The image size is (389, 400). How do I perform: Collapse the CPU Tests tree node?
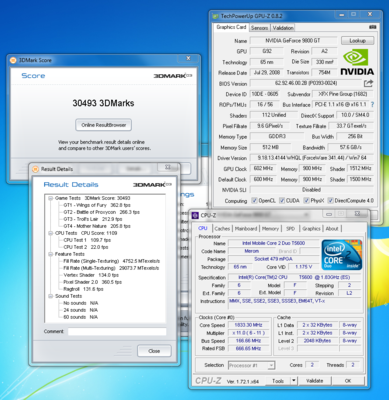pyautogui.click(x=50, y=233)
